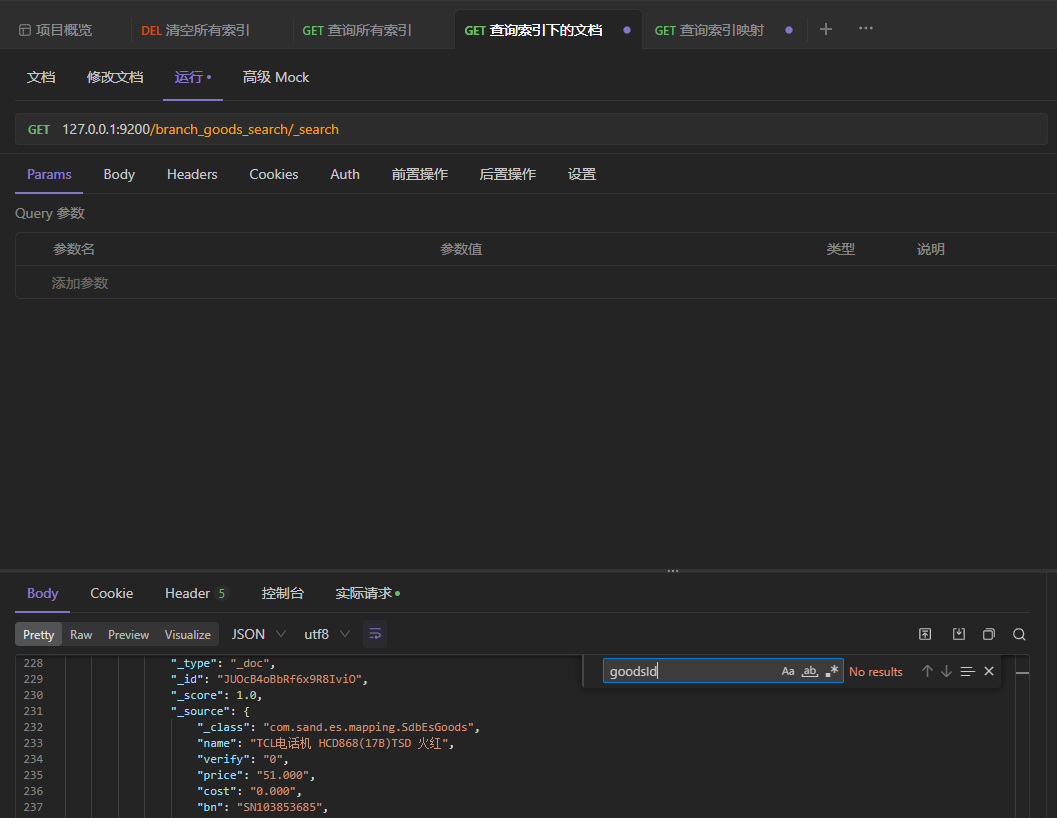Click the 添加参数 add parameter field
The width and height of the screenshot is (1057, 818).
[x=80, y=283]
